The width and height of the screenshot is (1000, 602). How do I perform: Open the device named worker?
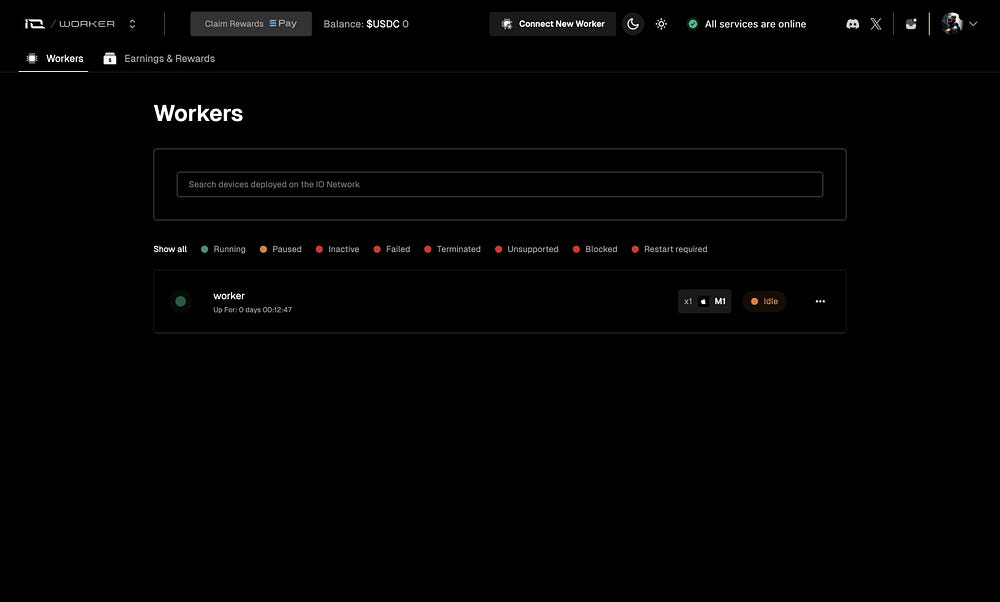[x=229, y=296]
